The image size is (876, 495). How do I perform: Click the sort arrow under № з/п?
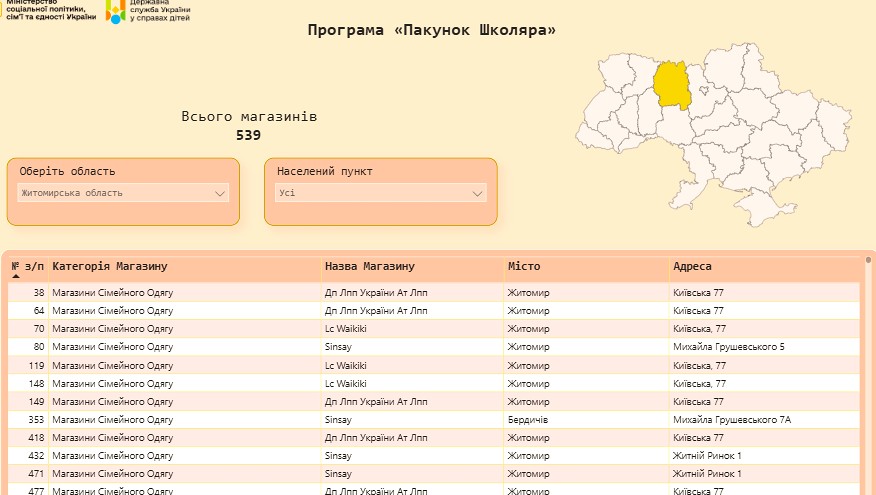pos(15,276)
